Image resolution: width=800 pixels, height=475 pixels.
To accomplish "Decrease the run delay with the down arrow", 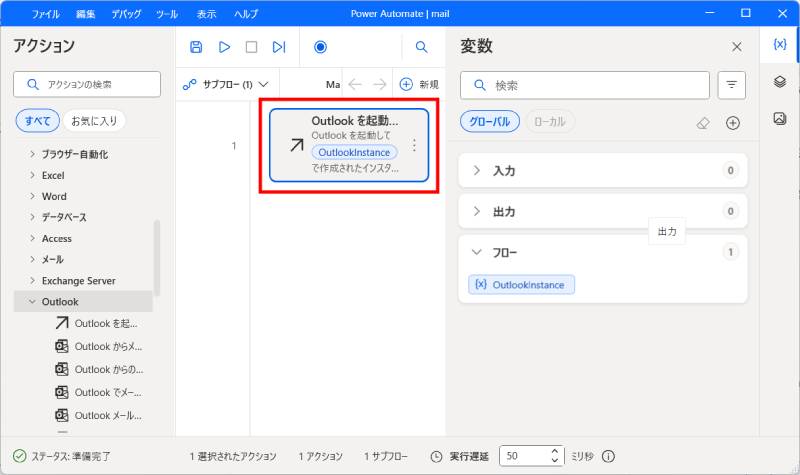I will 555,461.
